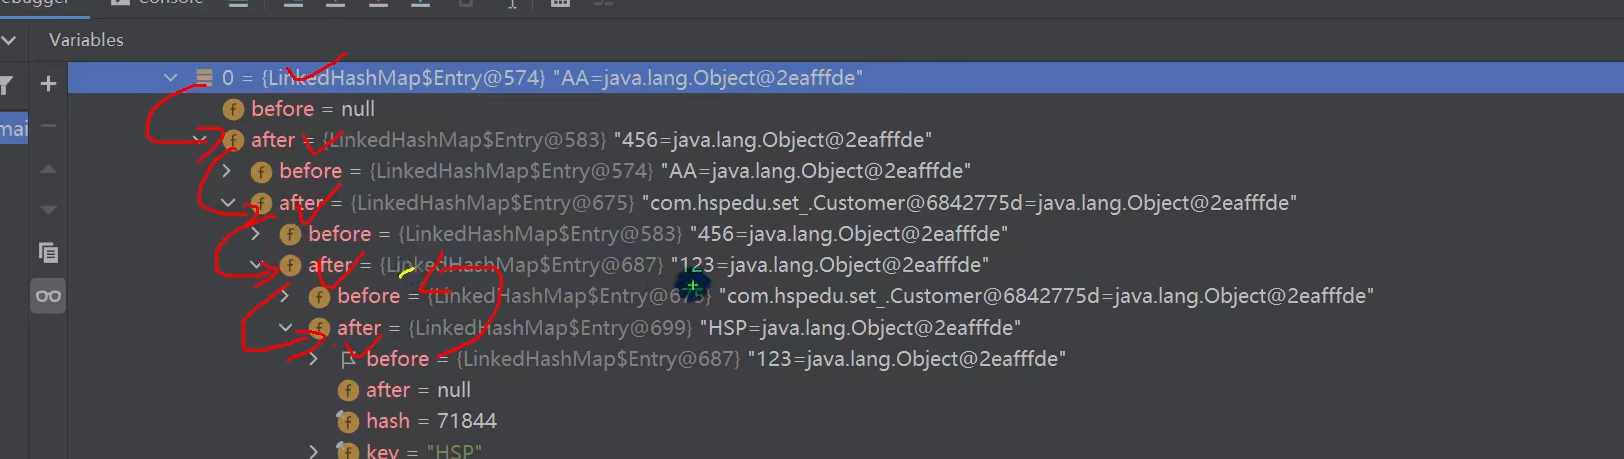This screenshot has width=1624, height=459.
Task: Click the Evaluate Expression calculator icon
Action: tap(560, 3)
